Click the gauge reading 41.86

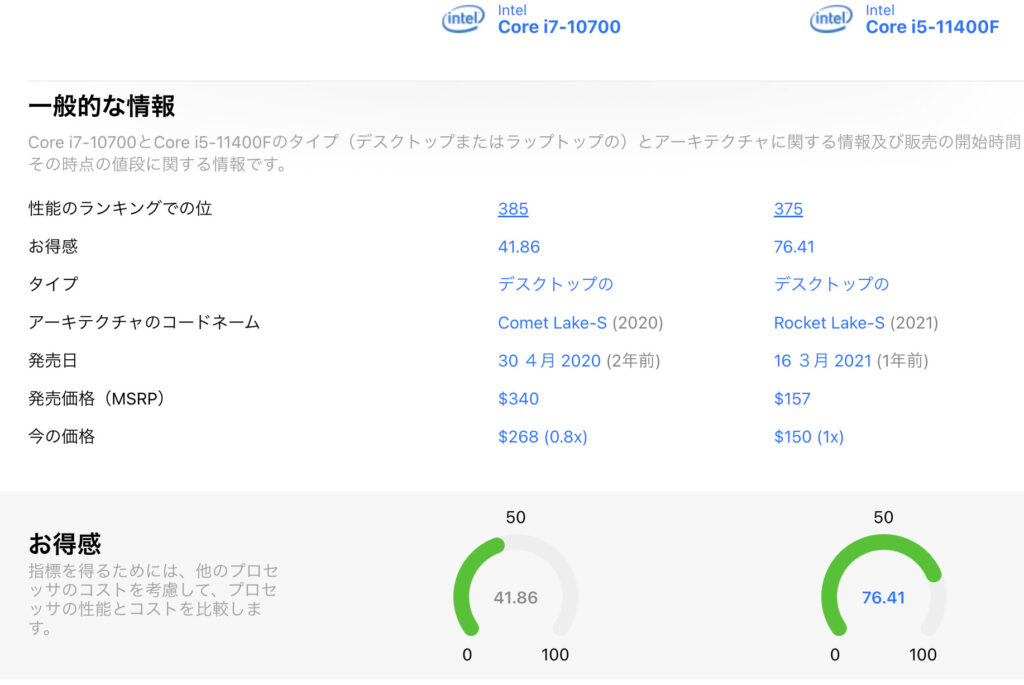pyautogui.click(x=515, y=597)
